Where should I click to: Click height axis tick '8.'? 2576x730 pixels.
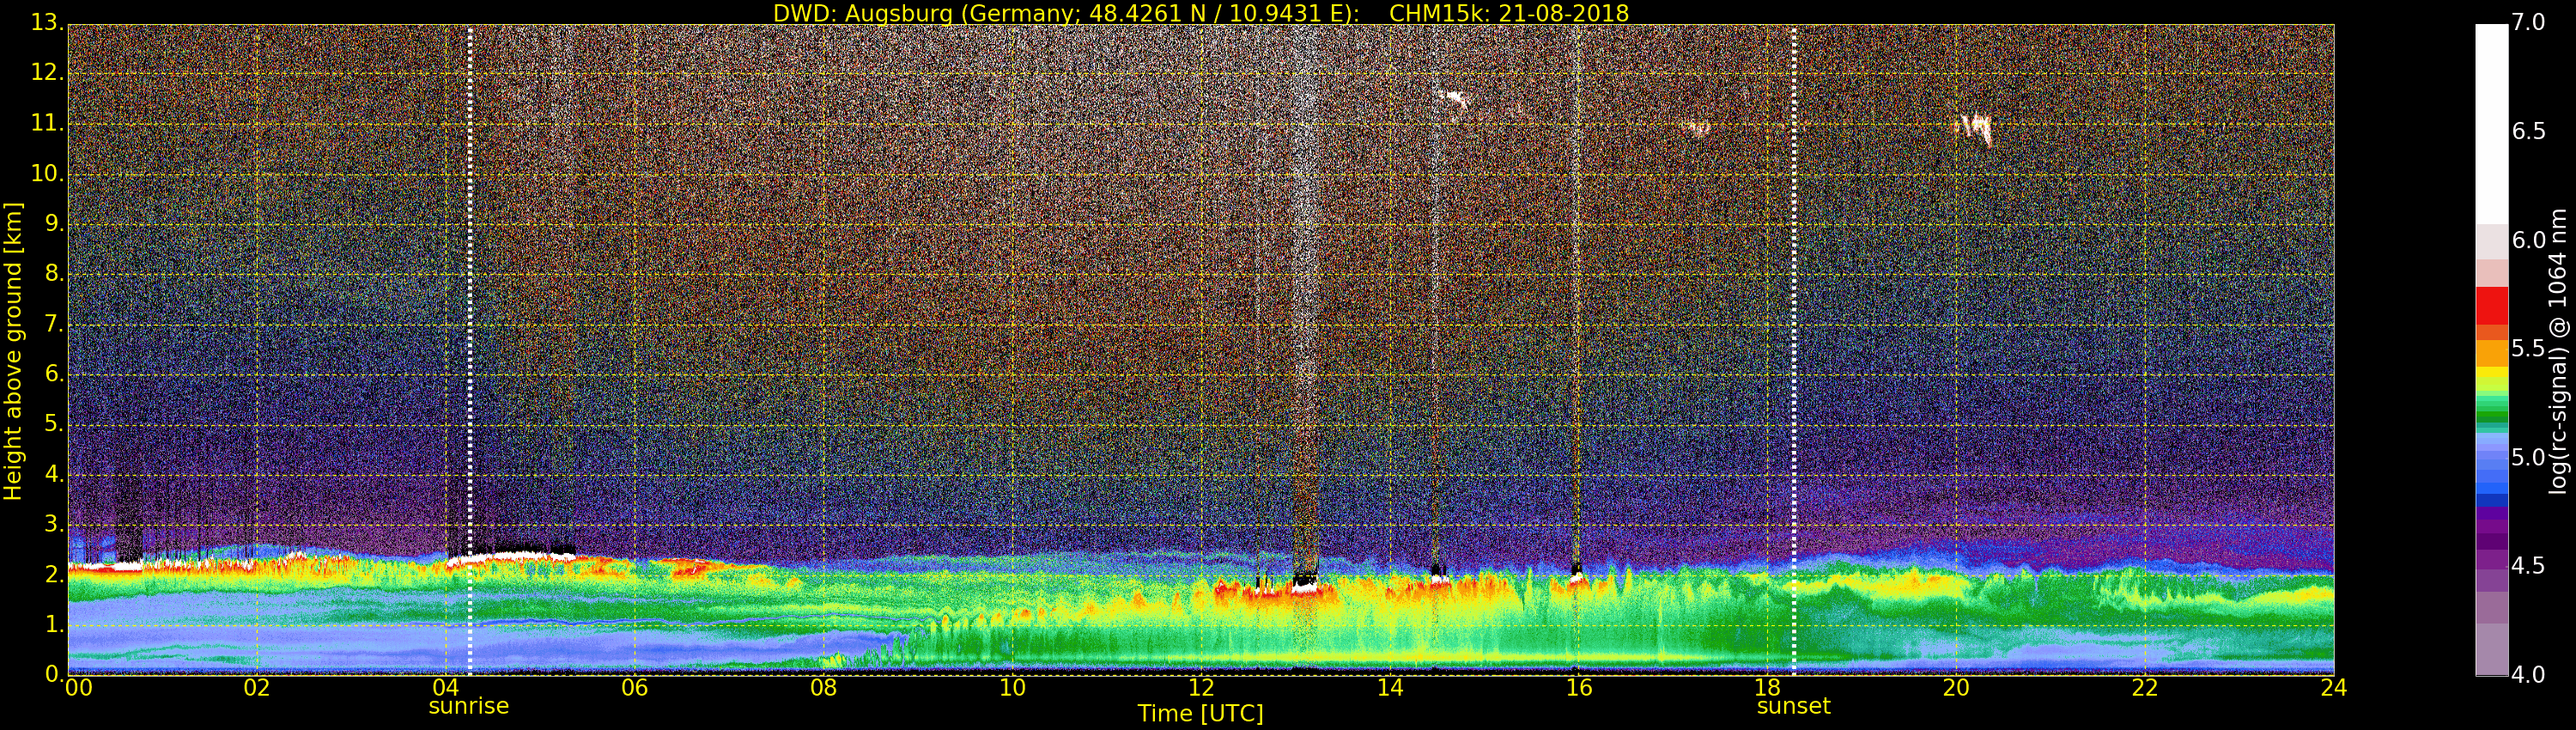pos(54,273)
